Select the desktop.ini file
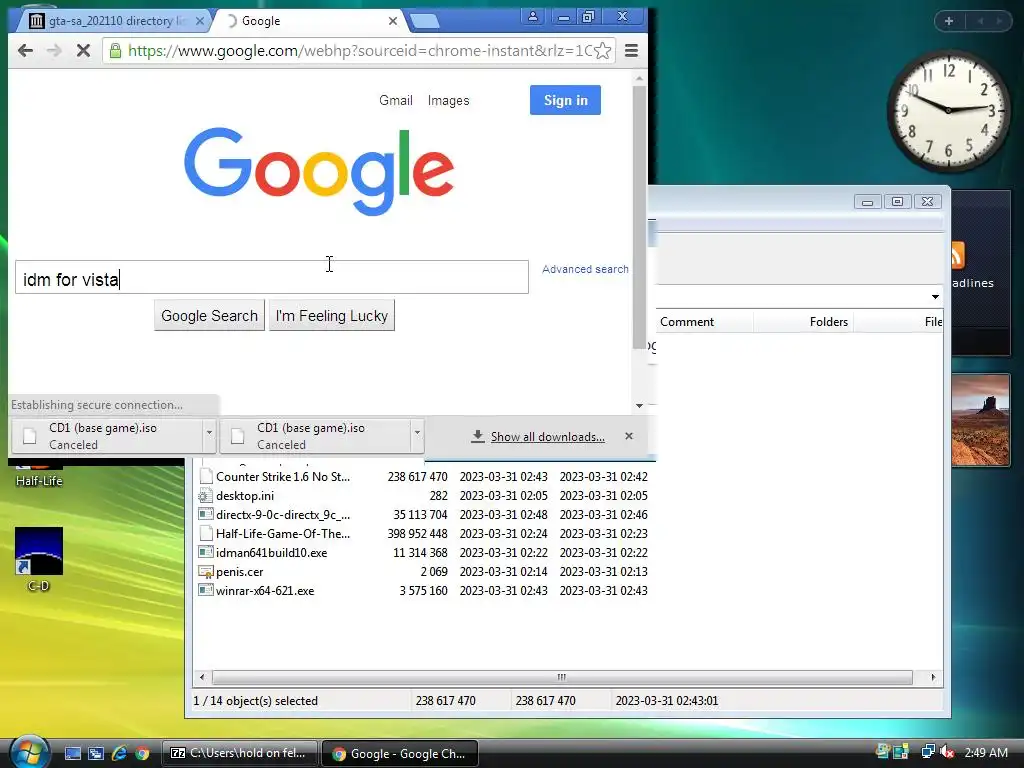The width and height of the screenshot is (1024, 768). point(423,496)
